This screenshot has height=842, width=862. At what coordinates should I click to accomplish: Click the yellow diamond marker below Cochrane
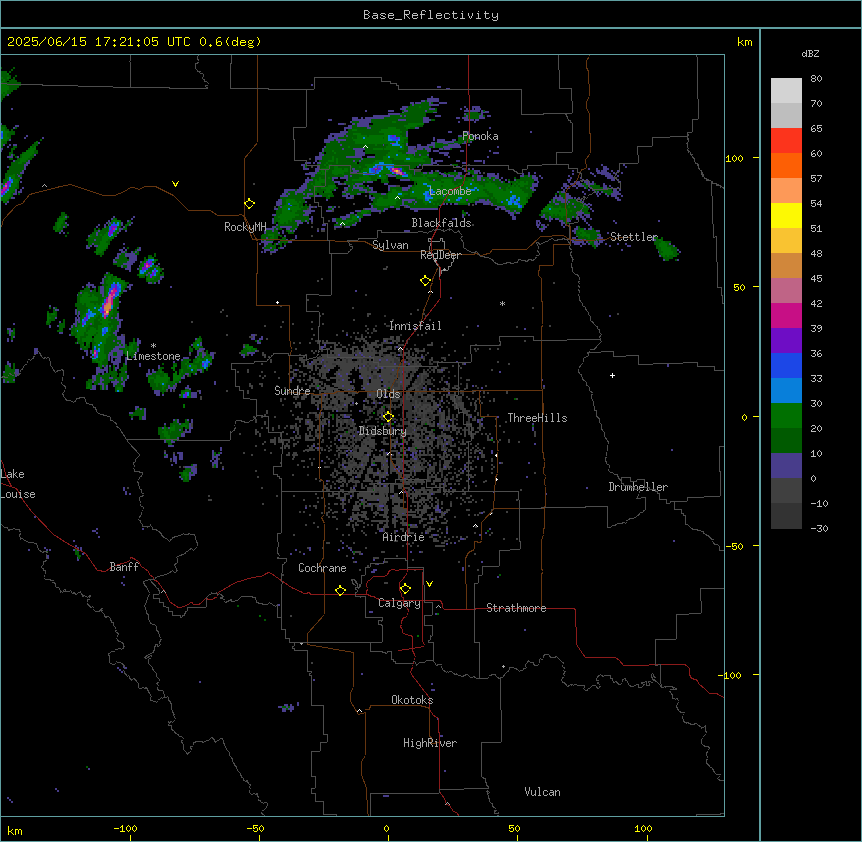point(340,590)
